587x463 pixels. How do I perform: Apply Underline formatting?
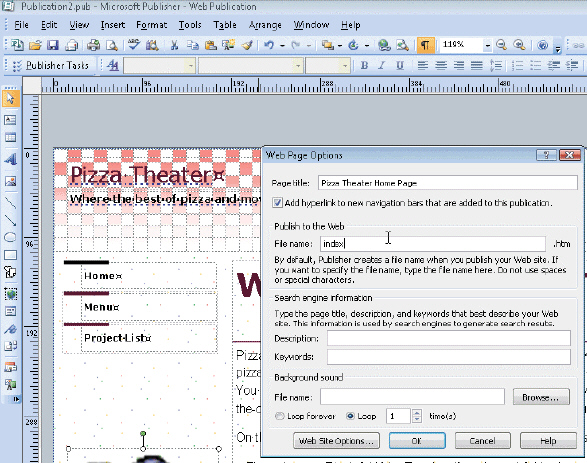pos(400,66)
